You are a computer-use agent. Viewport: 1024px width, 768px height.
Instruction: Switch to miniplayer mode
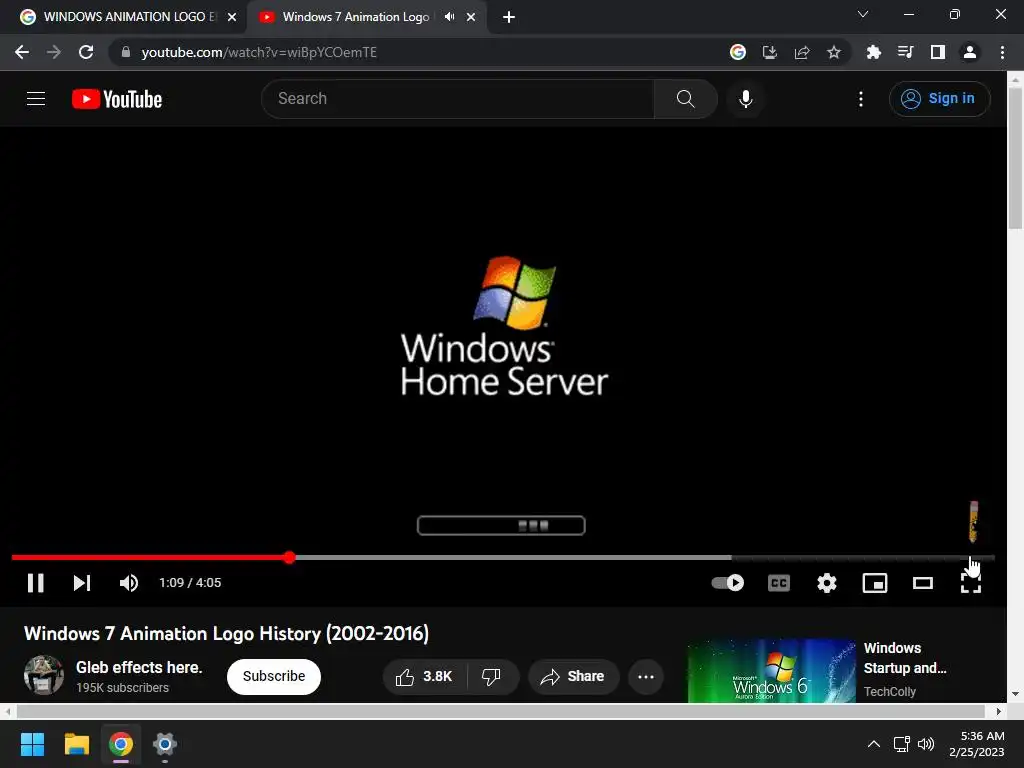click(x=874, y=583)
